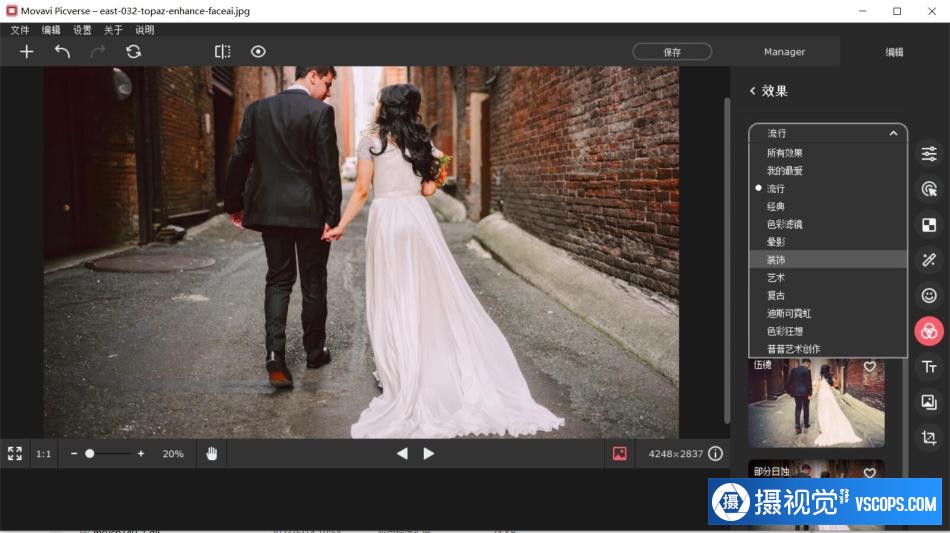Select 我的最爱 in the dropdown list
Viewport: 950px width, 533px height.
click(828, 171)
